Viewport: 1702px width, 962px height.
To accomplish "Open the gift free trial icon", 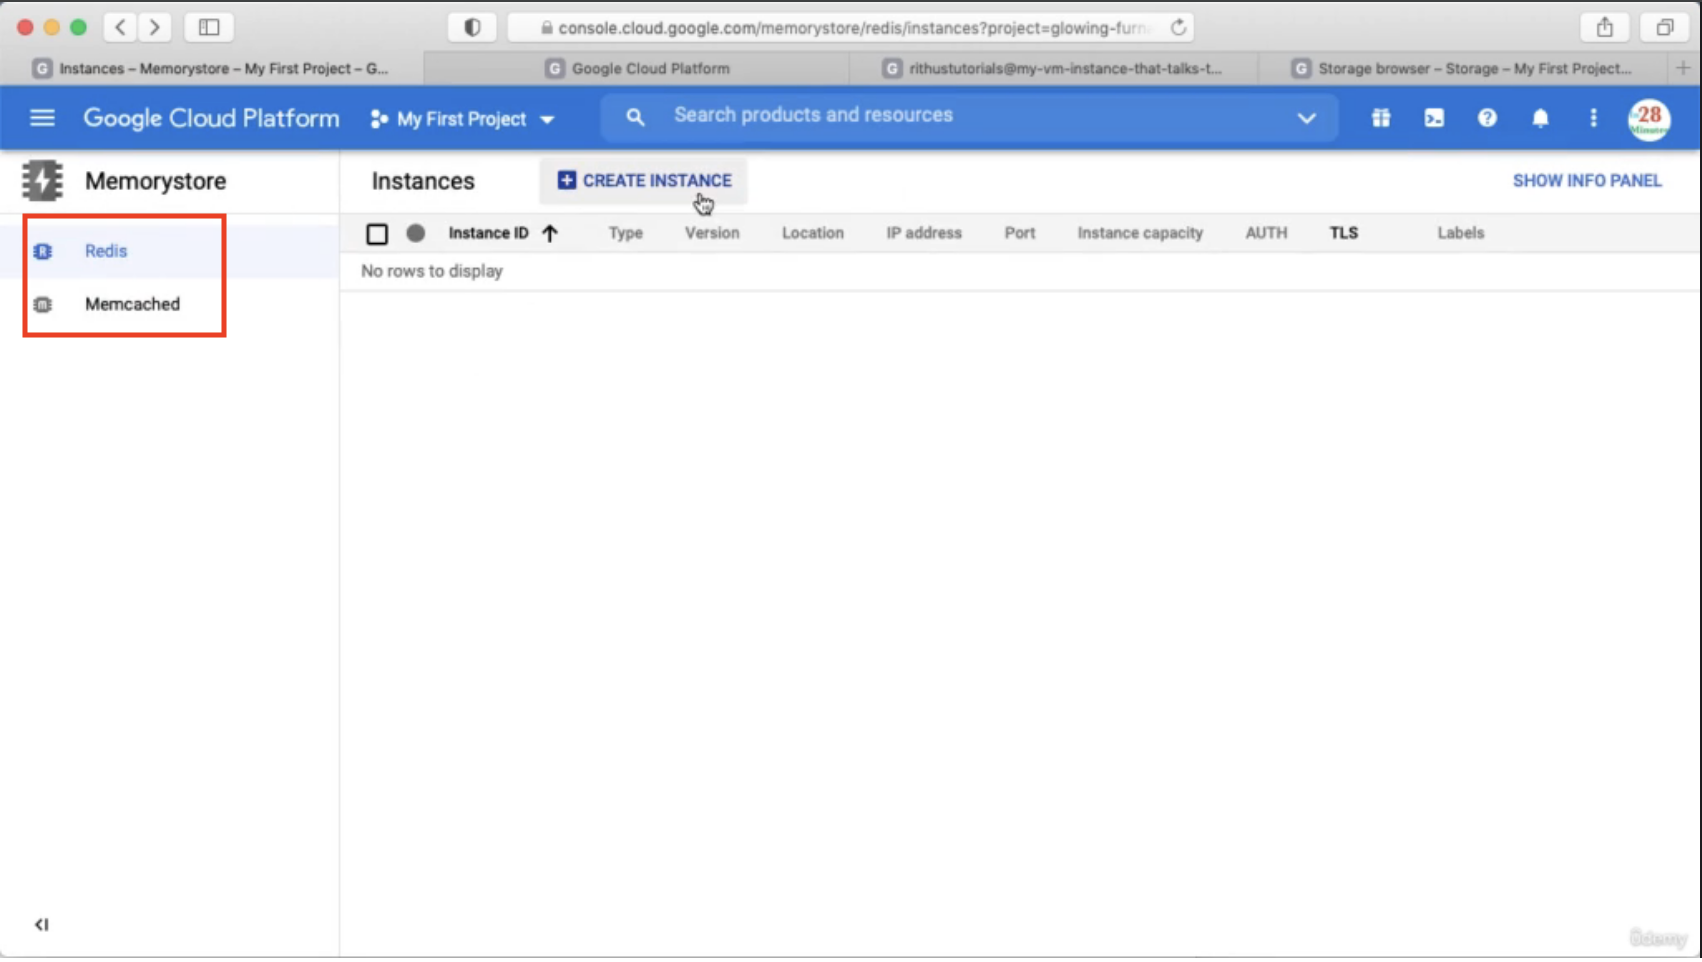I will (x=1380, y=118).
